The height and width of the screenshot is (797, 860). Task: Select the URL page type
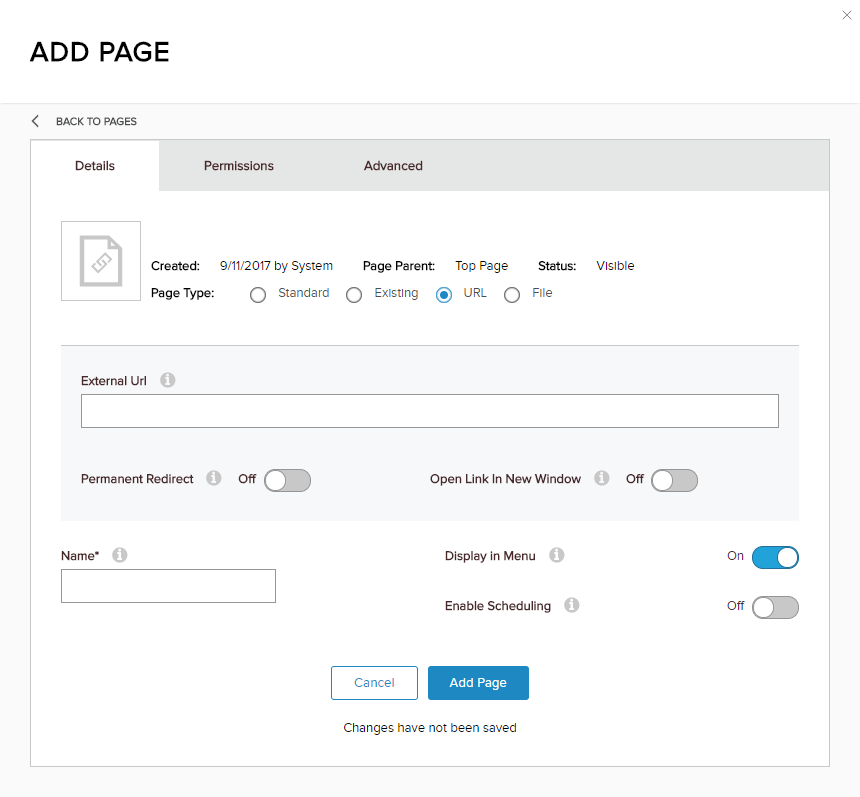pyautogui.click(x=444, y=295)
